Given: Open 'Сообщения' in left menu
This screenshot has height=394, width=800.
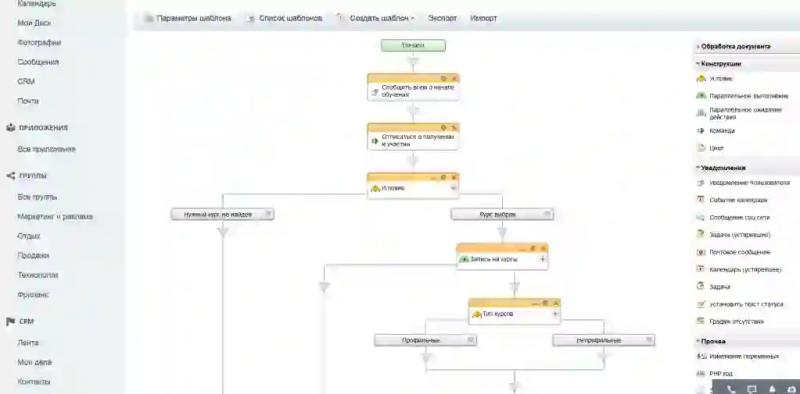Looking at the screenshot, I should tap(38, 62).
